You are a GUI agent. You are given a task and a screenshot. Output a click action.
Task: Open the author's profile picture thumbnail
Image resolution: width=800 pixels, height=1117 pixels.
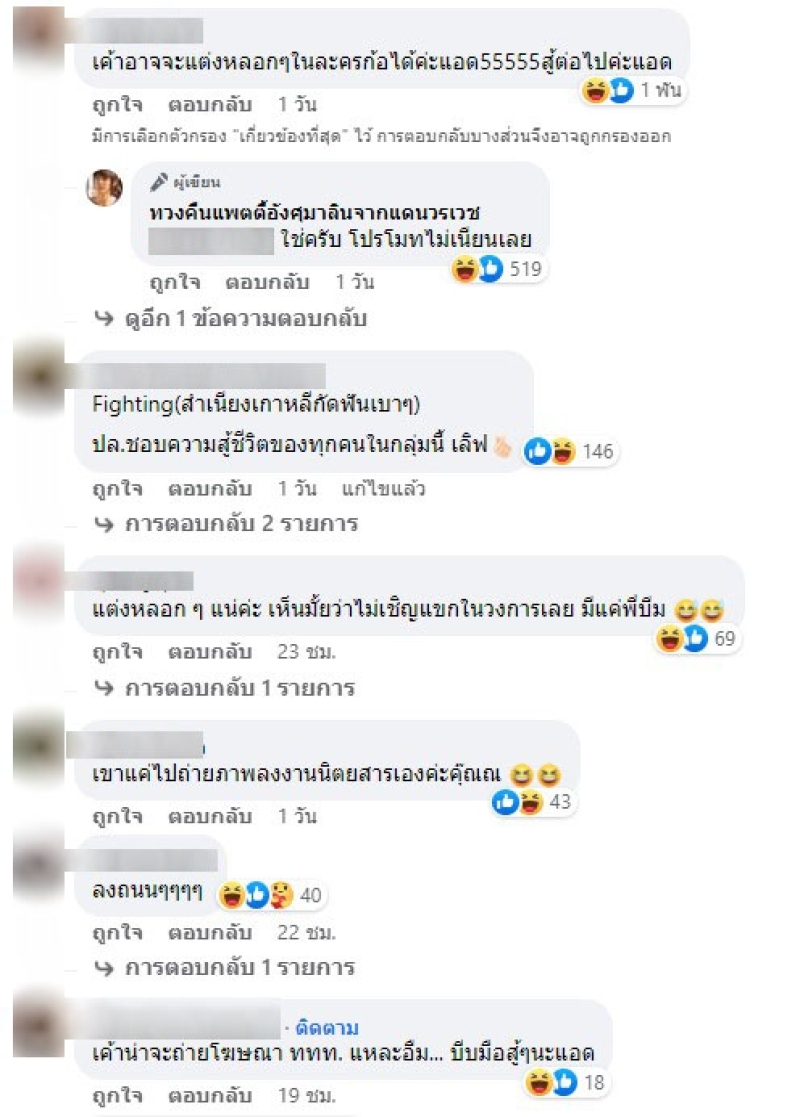point(104,188)
